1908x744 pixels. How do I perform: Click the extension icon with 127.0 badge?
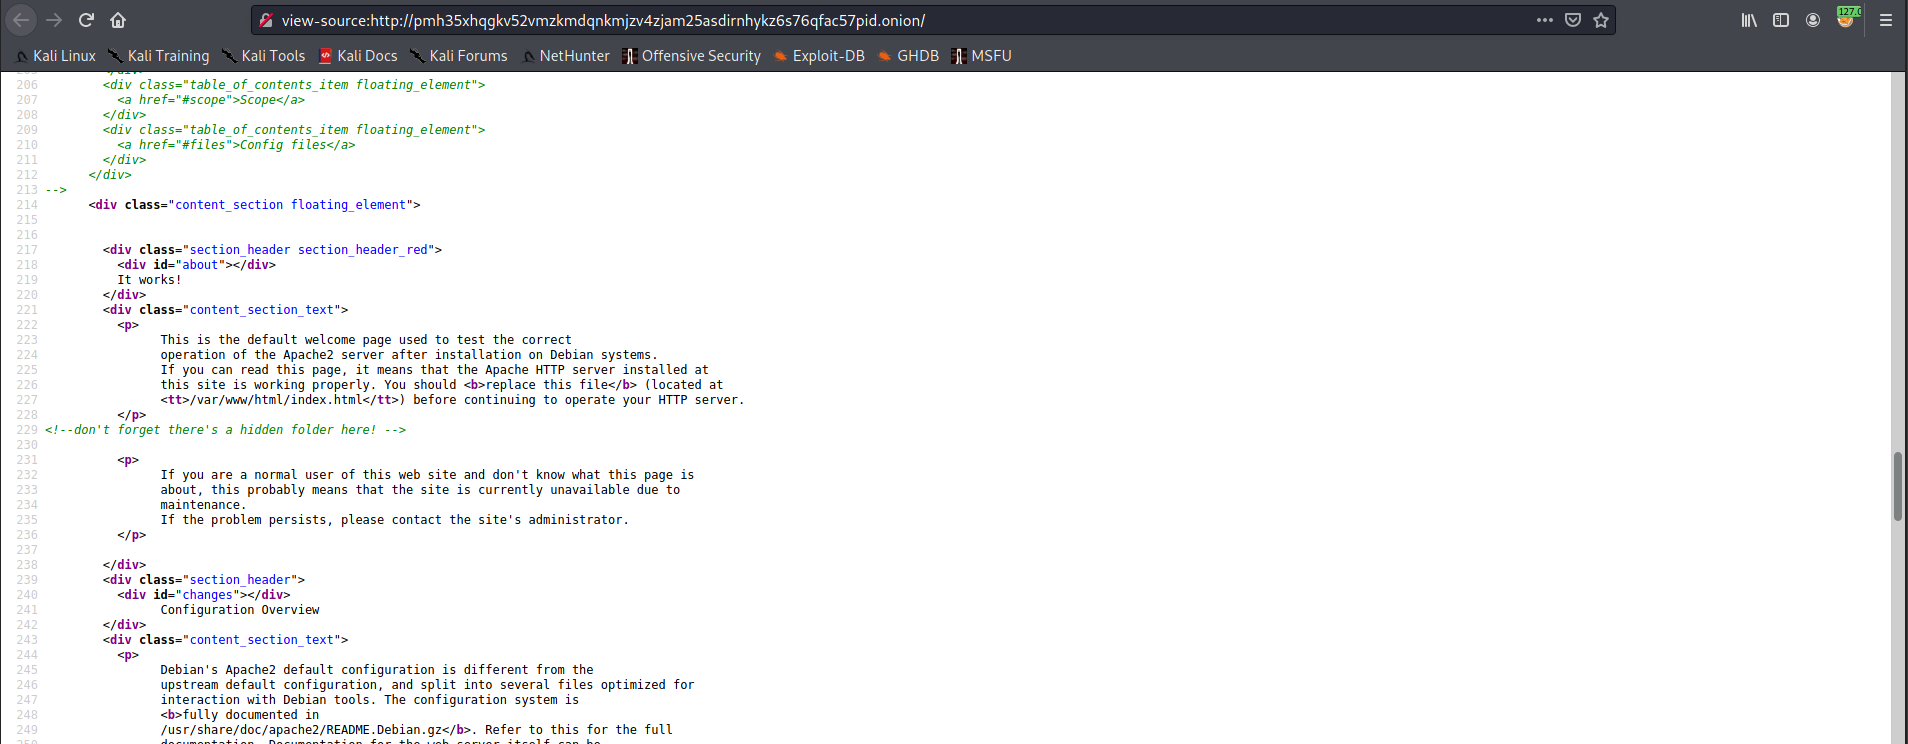point(1847,18)
